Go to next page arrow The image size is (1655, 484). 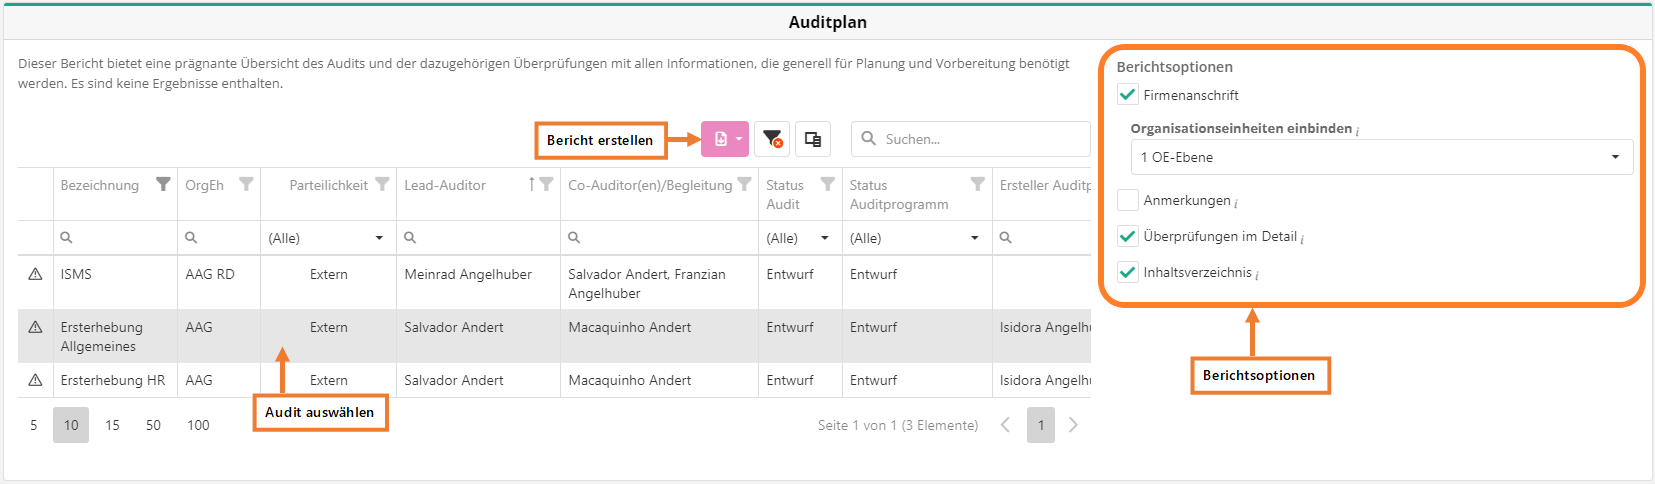click(x=1073, y=425)
